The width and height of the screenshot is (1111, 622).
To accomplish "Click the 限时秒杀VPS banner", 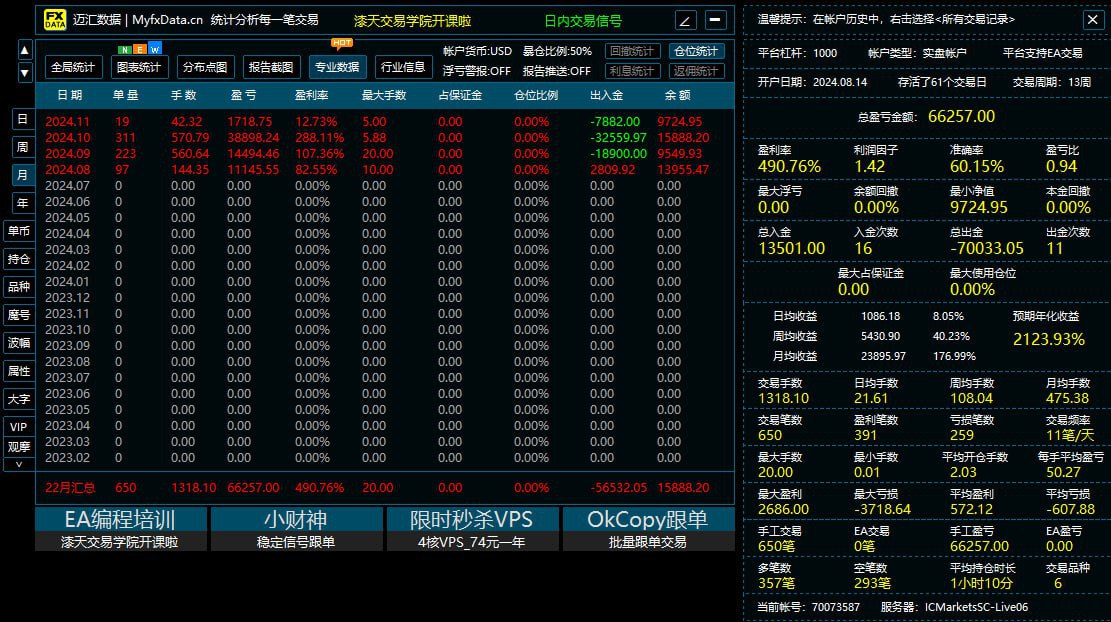I will [x=472, y=528].
